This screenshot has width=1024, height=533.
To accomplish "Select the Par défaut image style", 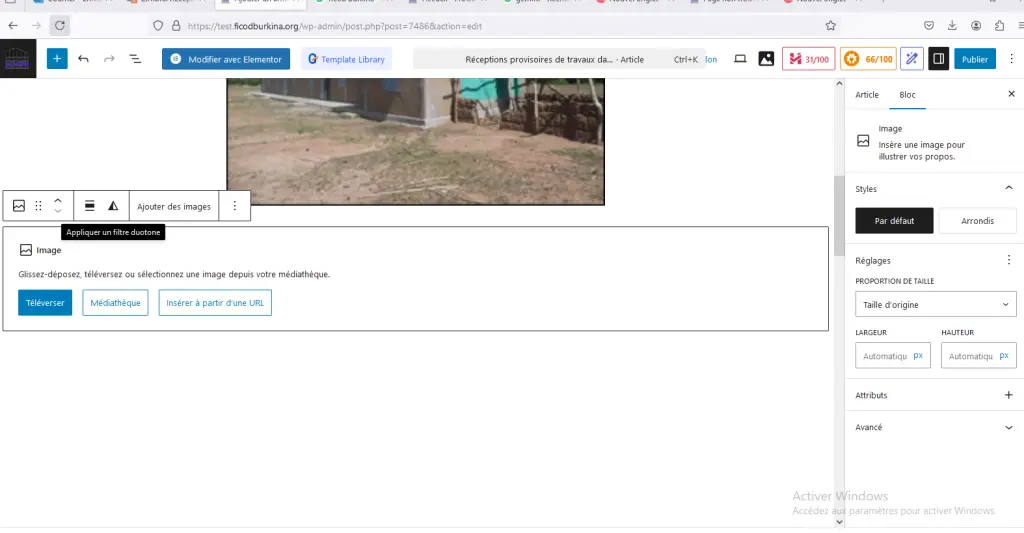I will 894,221.
